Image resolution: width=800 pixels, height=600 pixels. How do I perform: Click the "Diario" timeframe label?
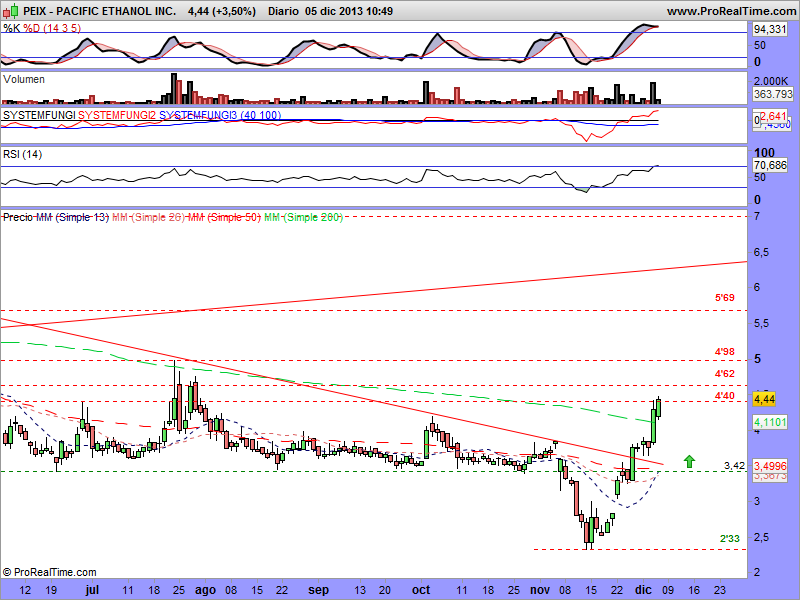pyautogui.click(x=283, y=11)
